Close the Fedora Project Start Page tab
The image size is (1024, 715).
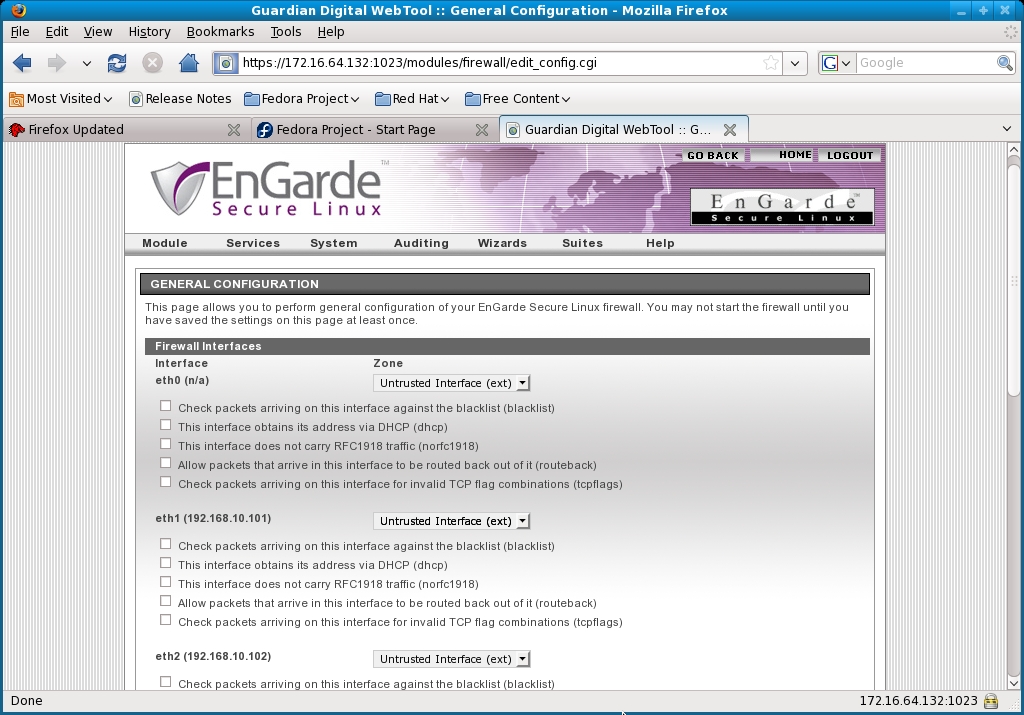[482, 130]
